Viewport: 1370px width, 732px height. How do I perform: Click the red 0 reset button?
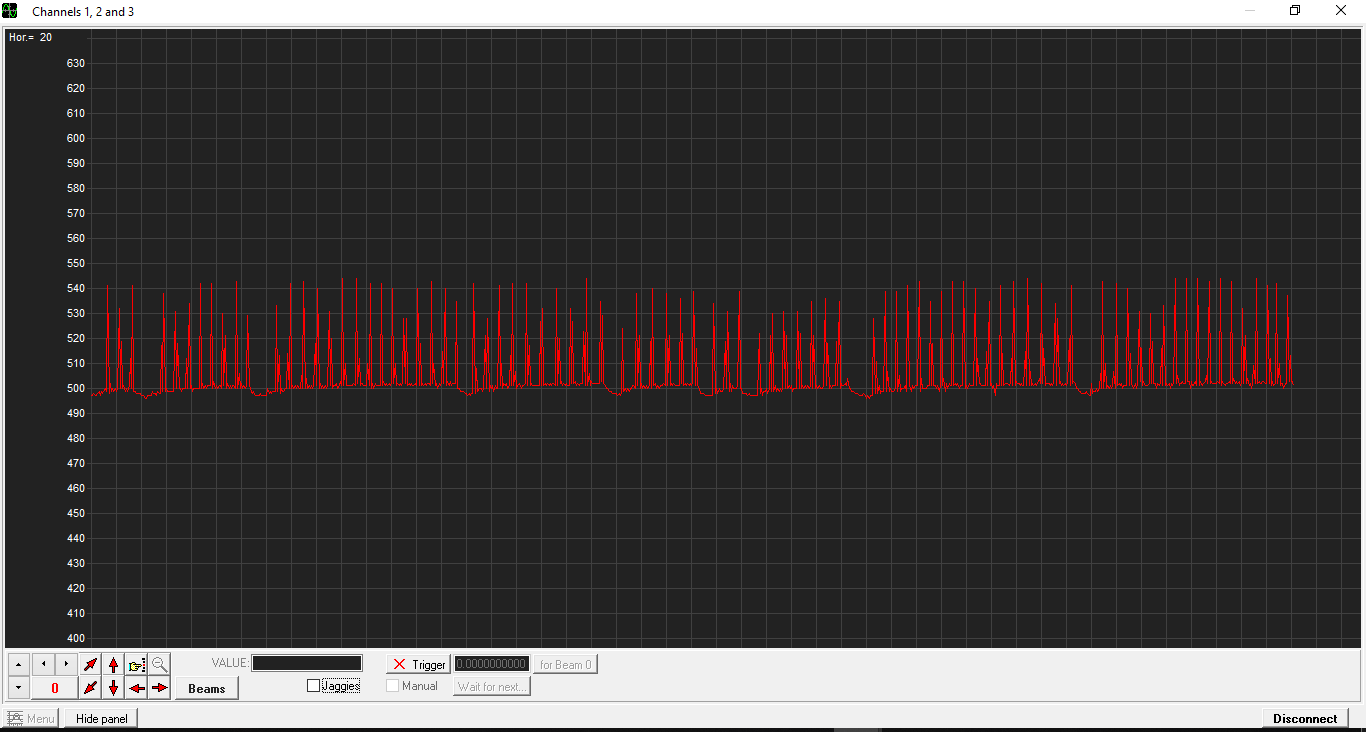pos(55,688)
